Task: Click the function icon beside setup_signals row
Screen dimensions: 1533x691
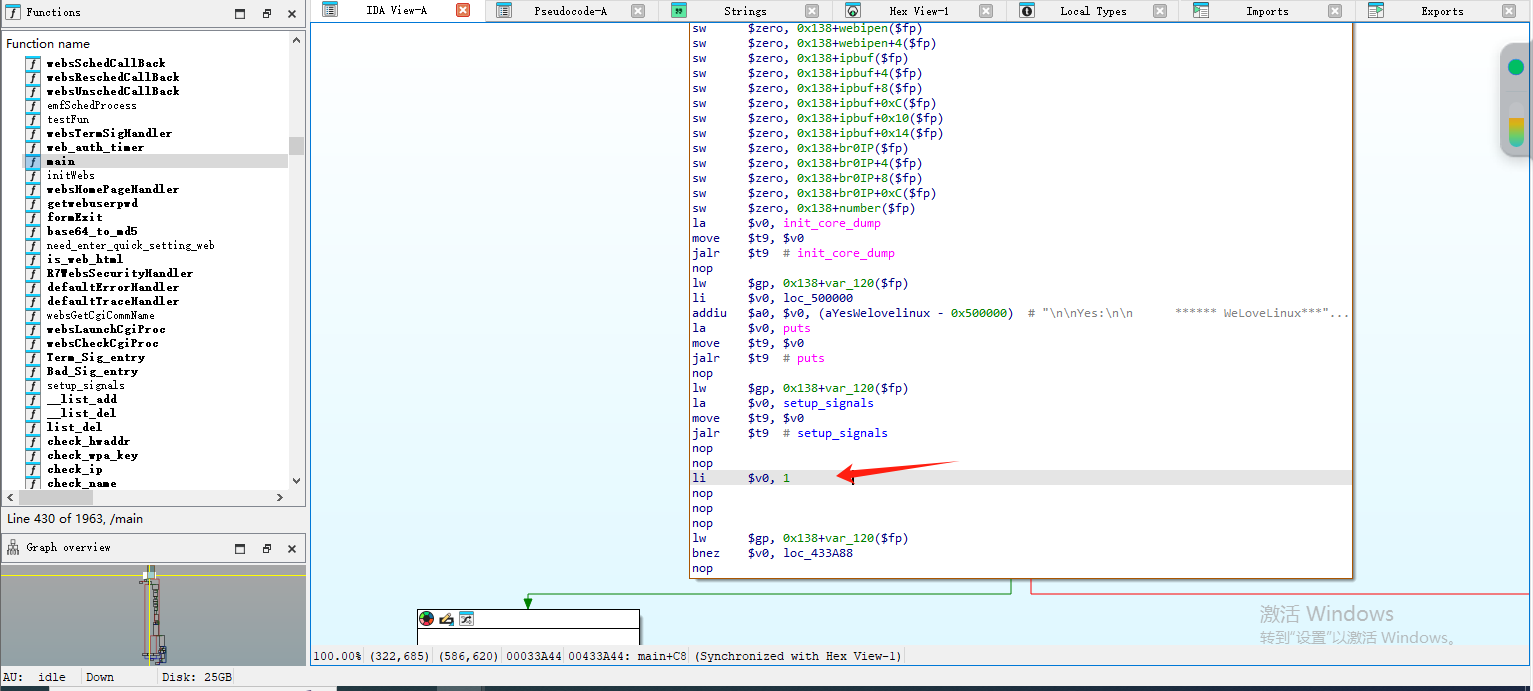Action: [33, 385]
